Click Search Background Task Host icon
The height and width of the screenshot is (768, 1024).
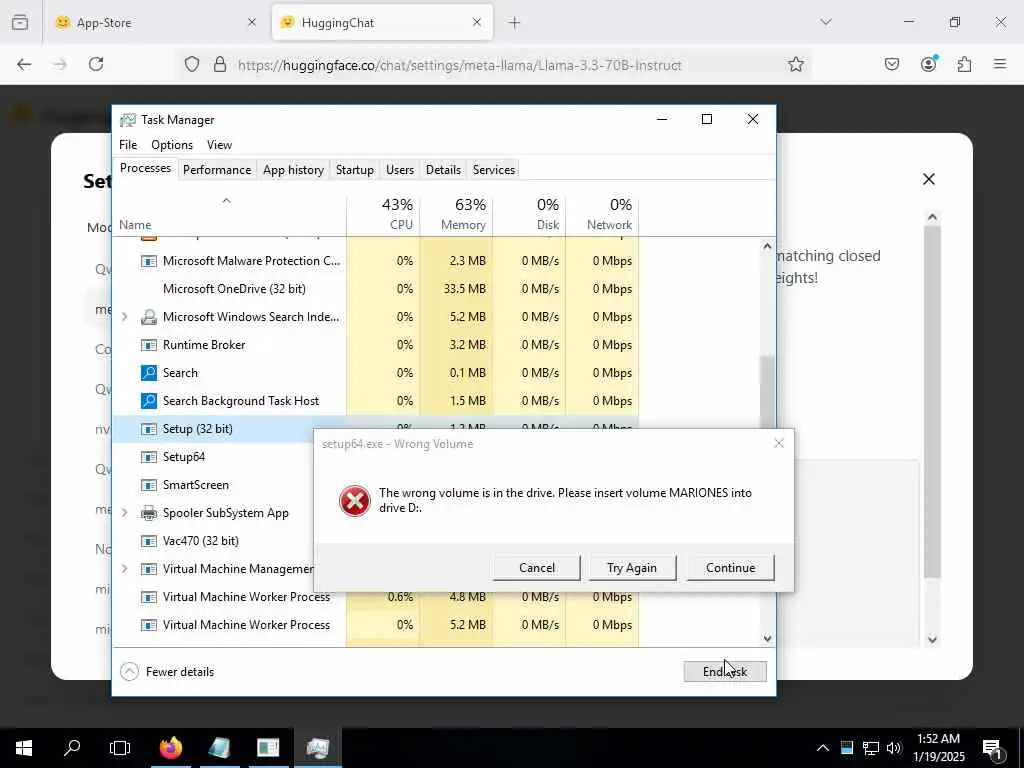(x=149, y=401)
